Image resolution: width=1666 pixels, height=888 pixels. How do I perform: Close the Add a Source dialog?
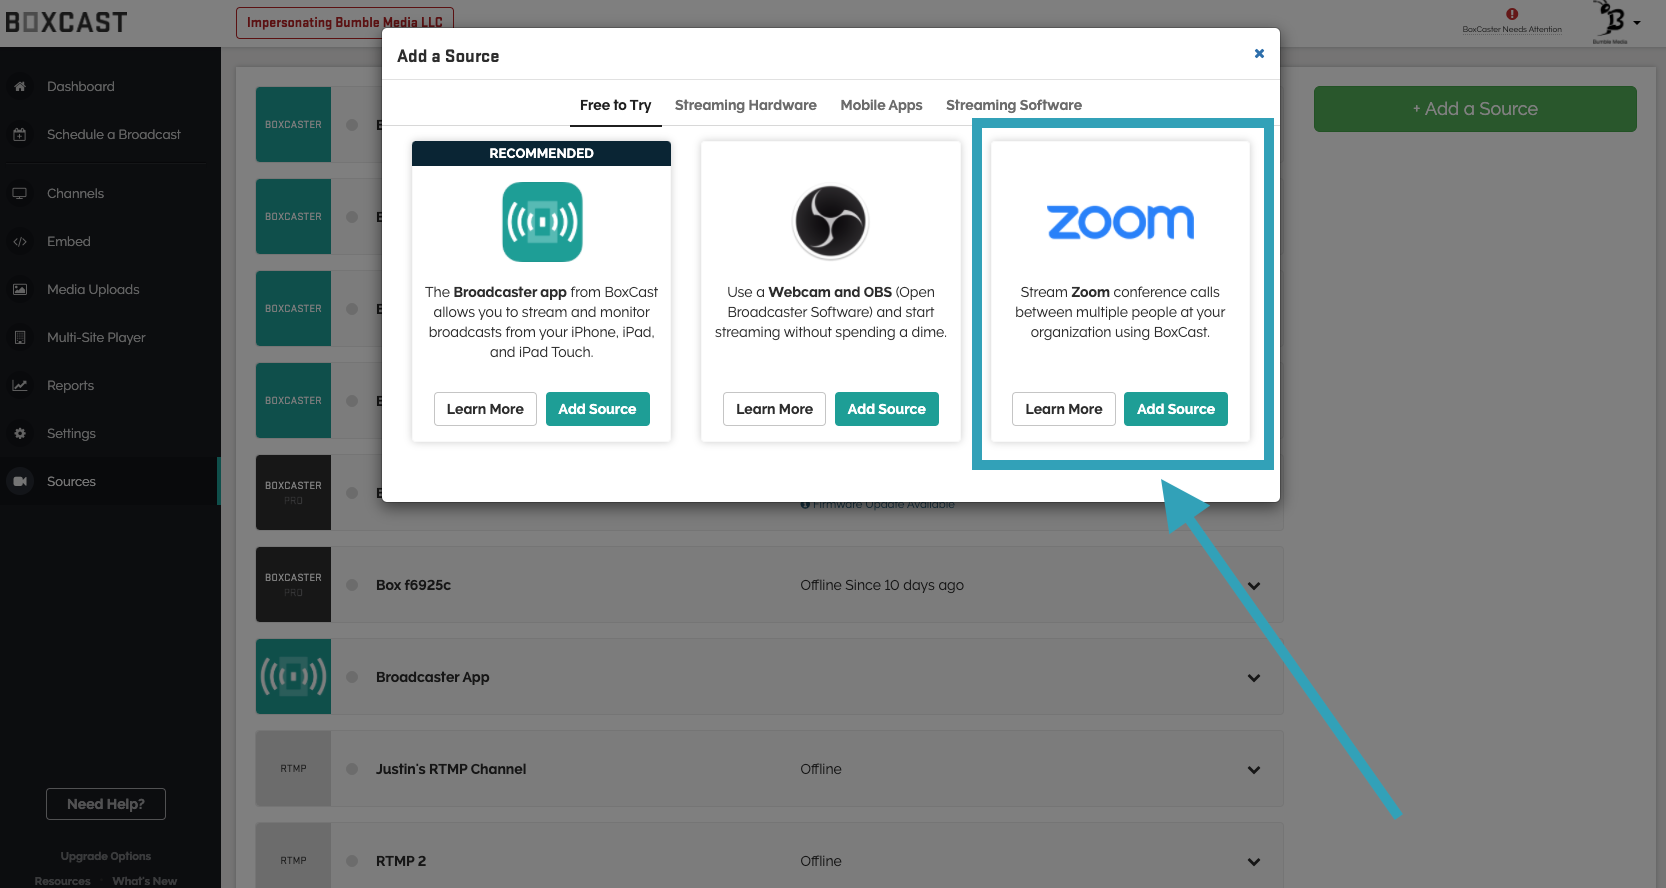(1259, 54)
